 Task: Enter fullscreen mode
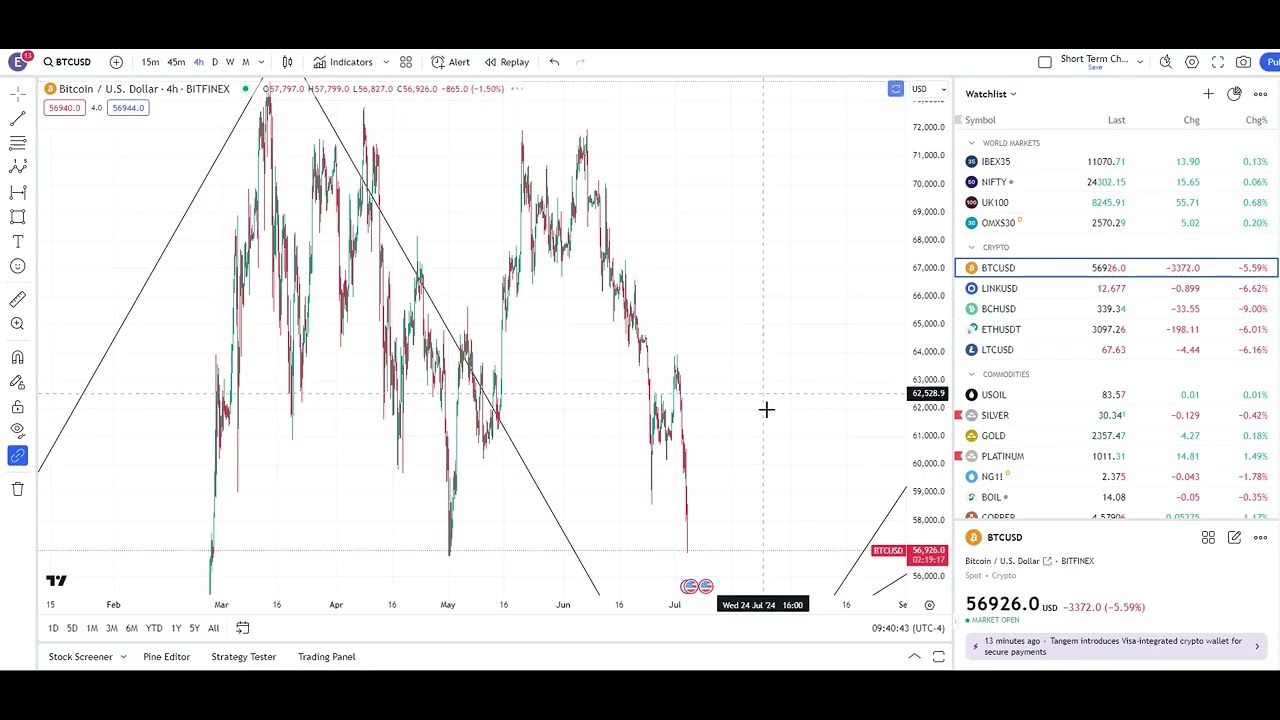coord(1218,62)
